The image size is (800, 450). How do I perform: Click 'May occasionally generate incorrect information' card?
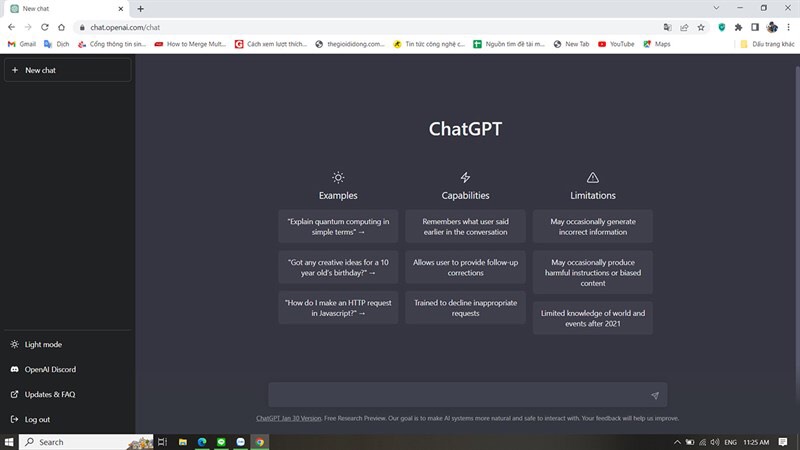point(593,227)
